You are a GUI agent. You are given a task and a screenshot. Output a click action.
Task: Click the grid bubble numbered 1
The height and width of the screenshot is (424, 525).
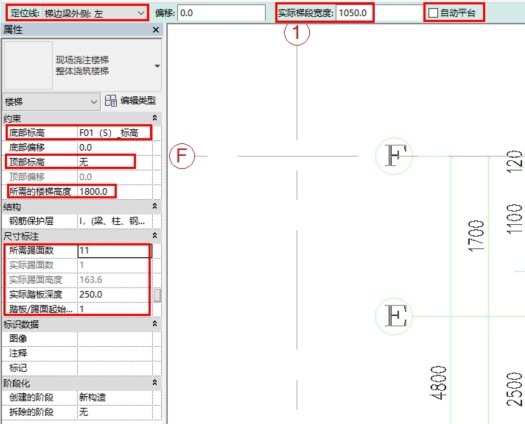[297, 32]
